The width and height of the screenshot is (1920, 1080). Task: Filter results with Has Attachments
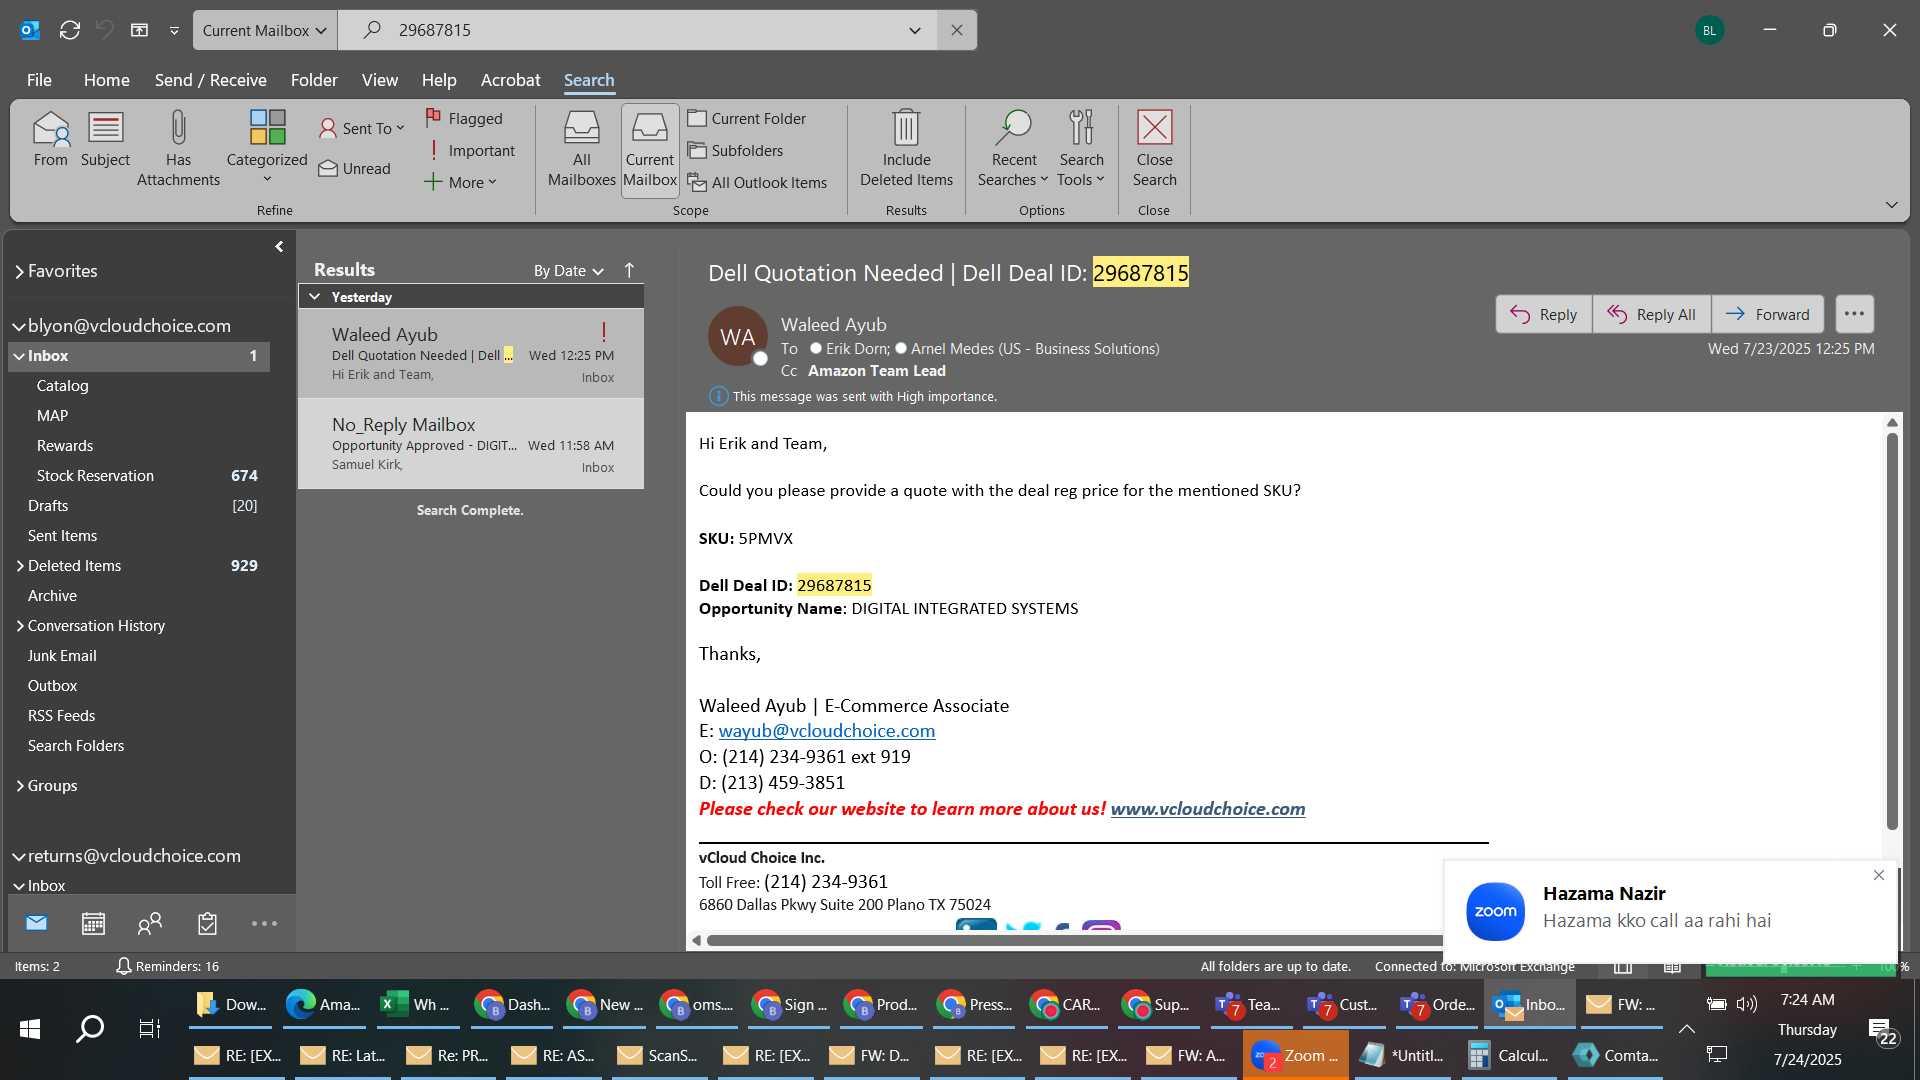178,149
